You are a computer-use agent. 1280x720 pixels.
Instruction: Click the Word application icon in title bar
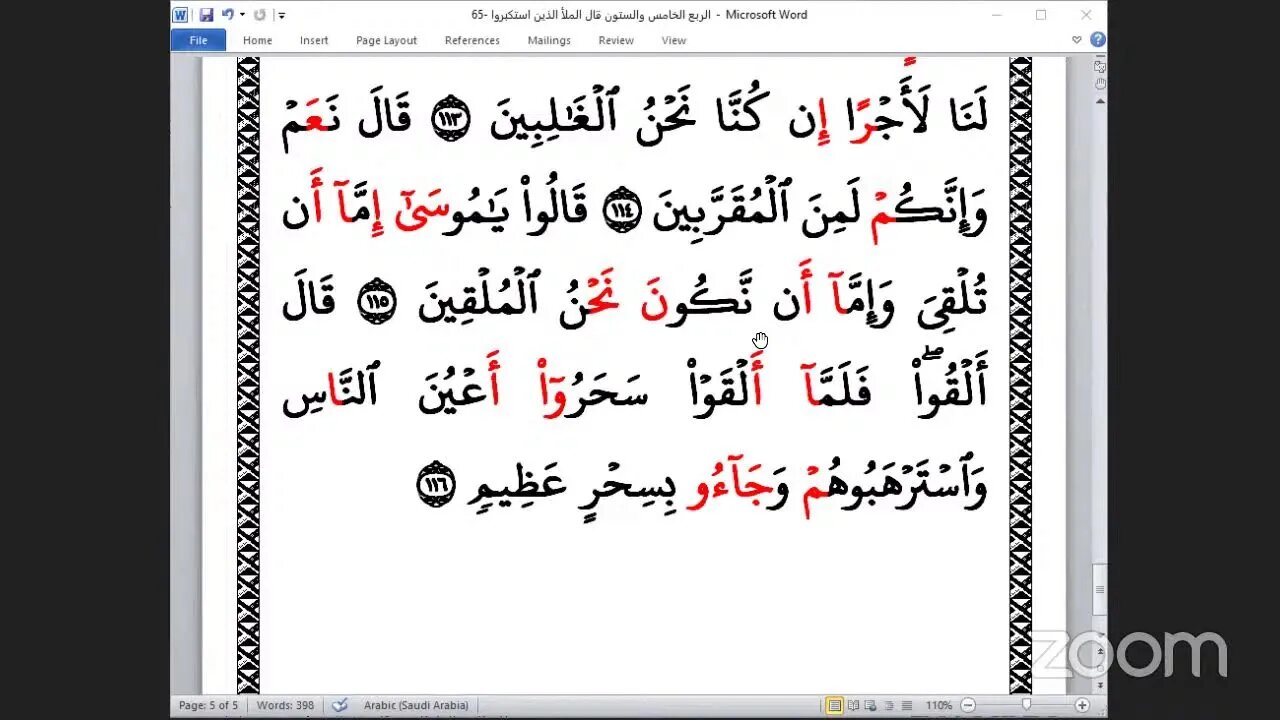pos(180,15)
